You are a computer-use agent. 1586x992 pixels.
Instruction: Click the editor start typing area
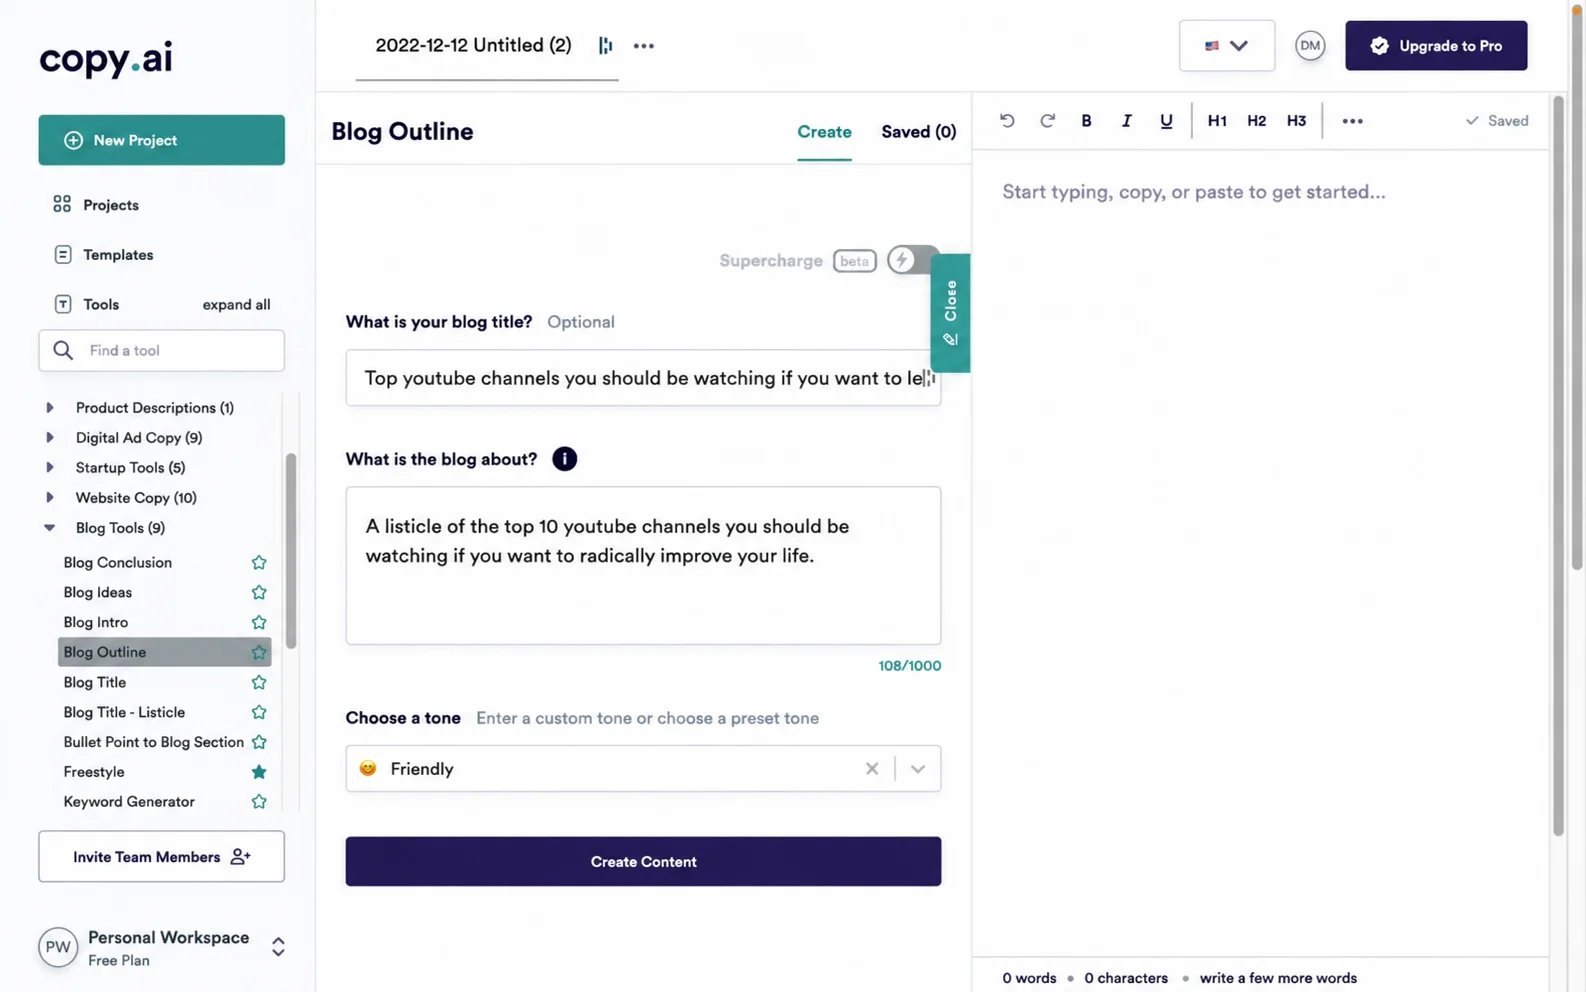(x=1194, y=192)
